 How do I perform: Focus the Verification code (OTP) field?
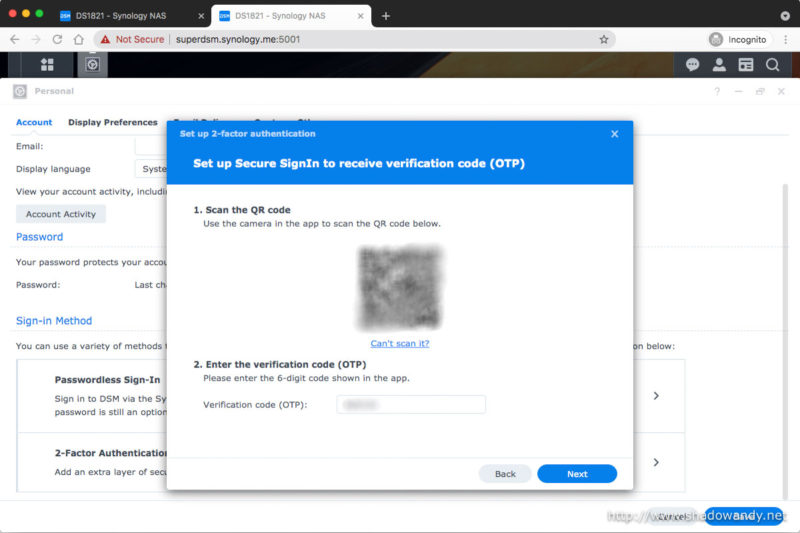click(x=410, y=405)
